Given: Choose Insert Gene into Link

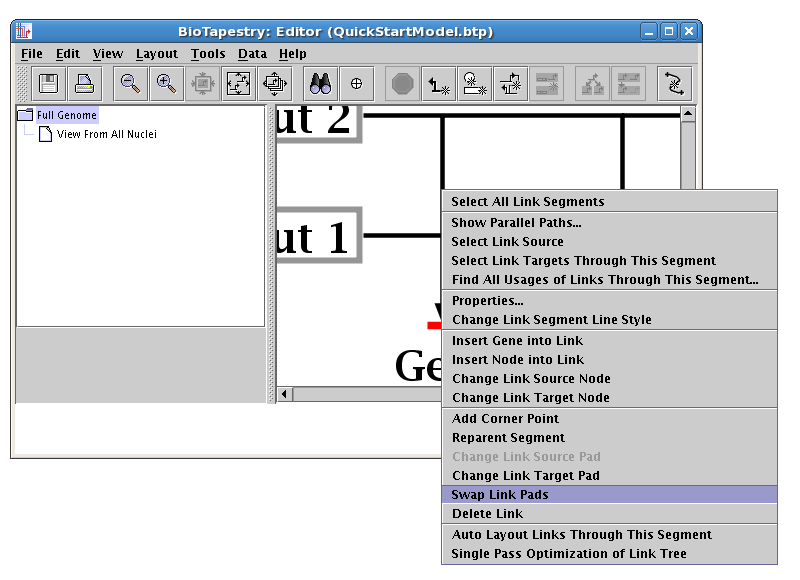Looking at the screenshot, I should [517, 341].
